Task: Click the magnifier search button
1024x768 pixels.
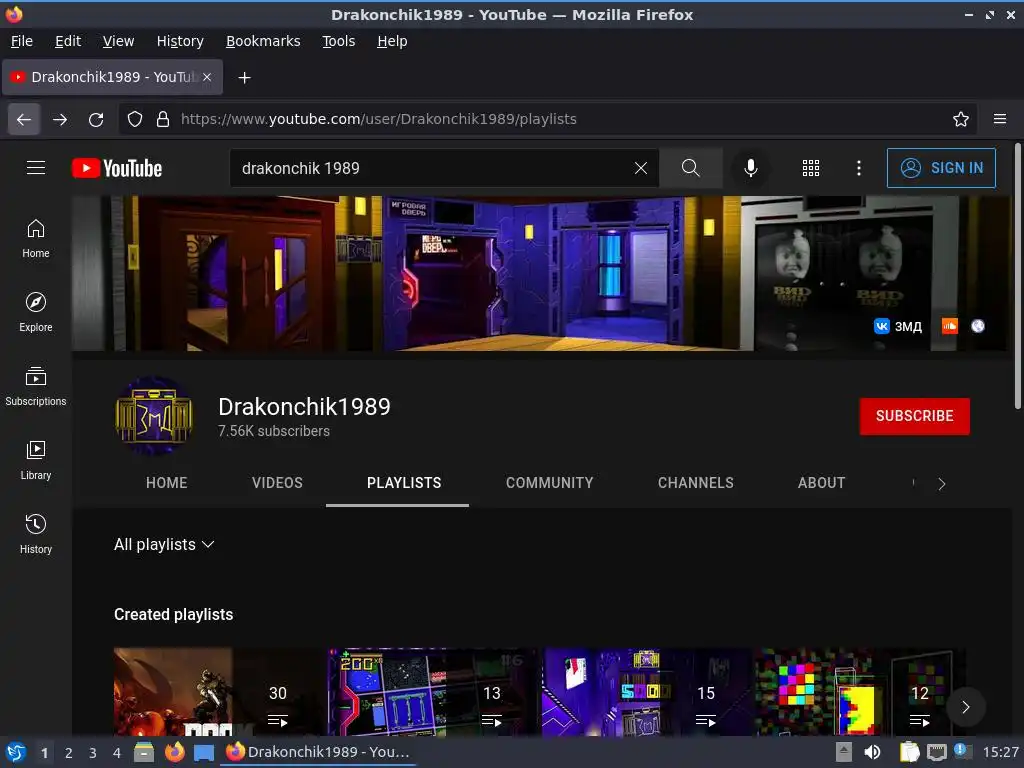Action: [691, 168]
